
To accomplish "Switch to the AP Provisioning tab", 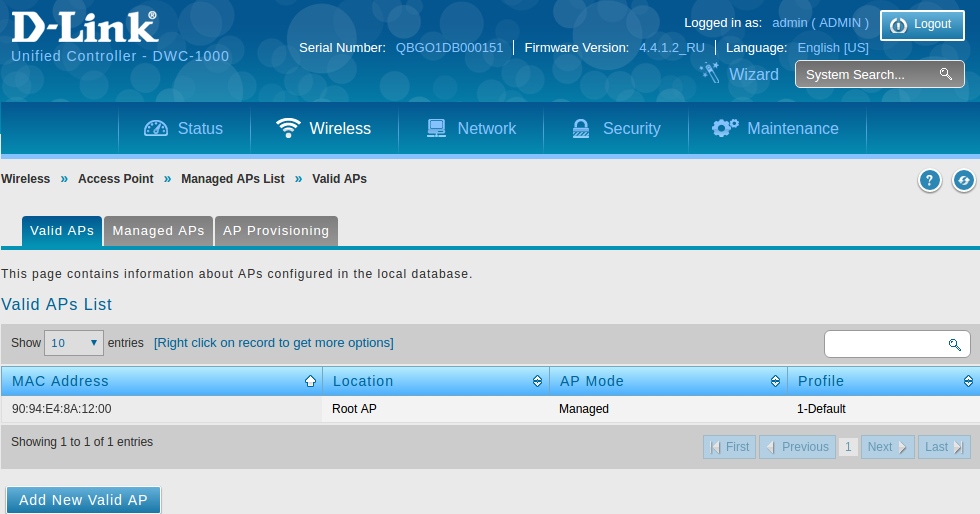I will coord(275,231).
